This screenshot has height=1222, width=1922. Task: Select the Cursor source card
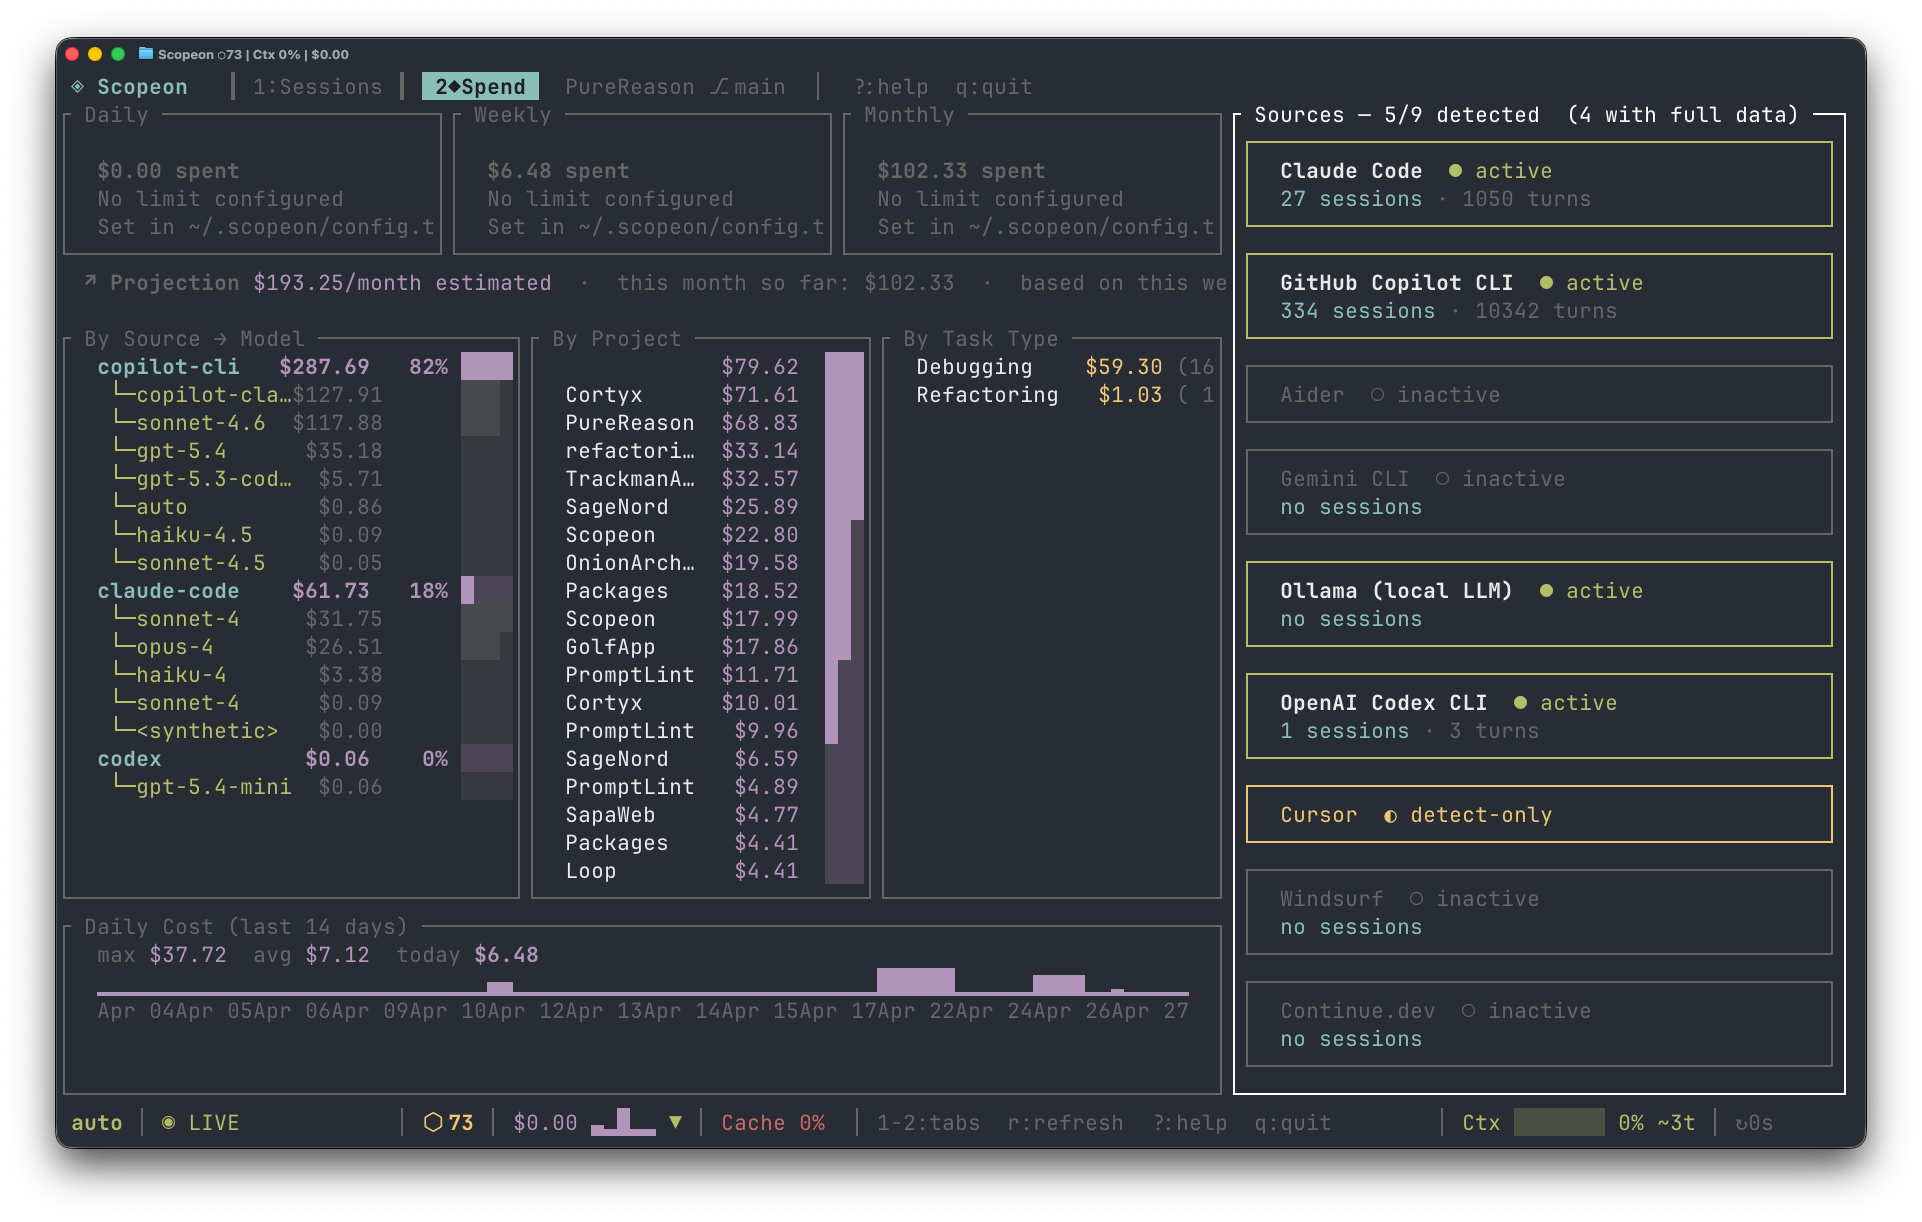tap(1539, 814)
